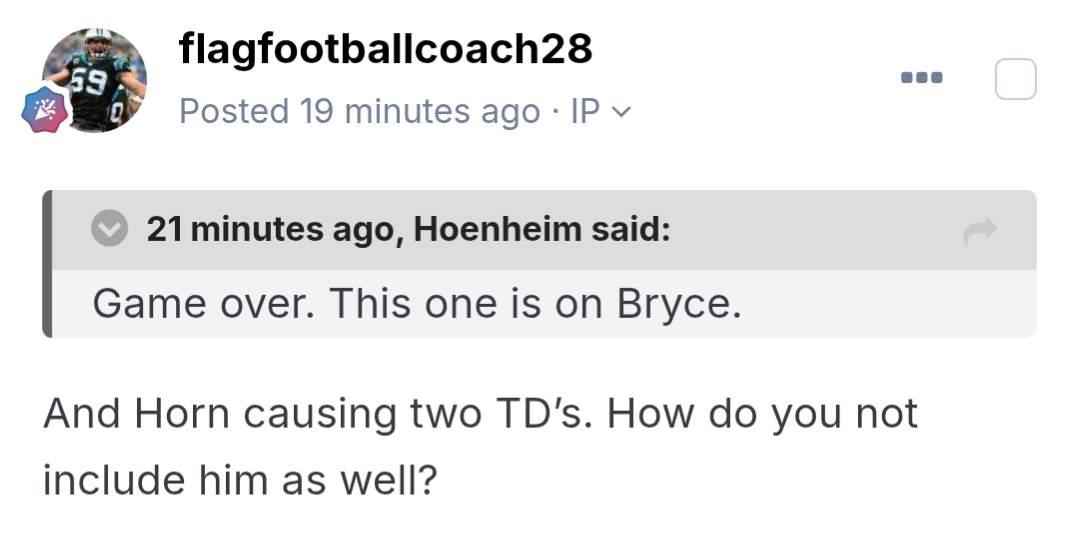This screenshot has width=1079, height=558.
Task: Open the three-dots post options menu
Action: (921, 78)
